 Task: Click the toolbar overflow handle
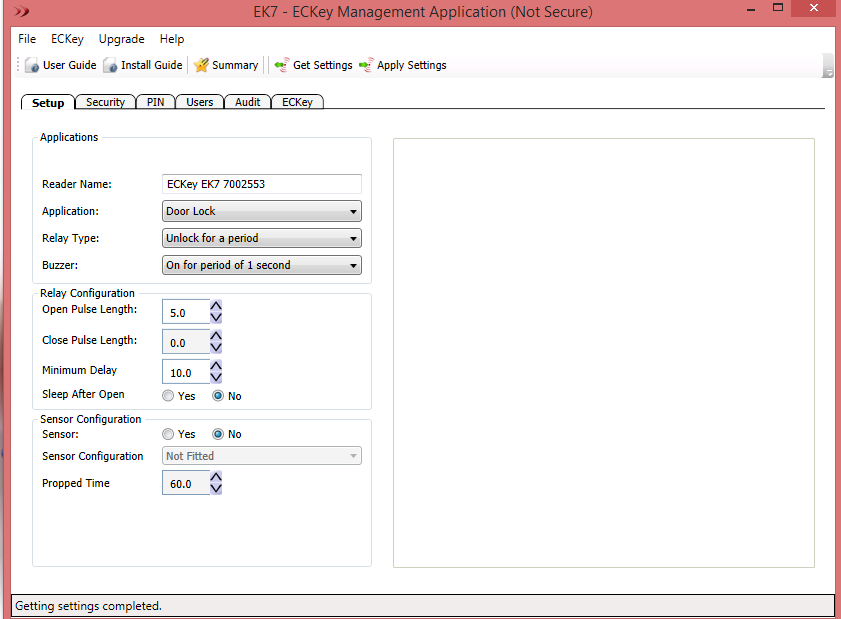pos(828,66)
